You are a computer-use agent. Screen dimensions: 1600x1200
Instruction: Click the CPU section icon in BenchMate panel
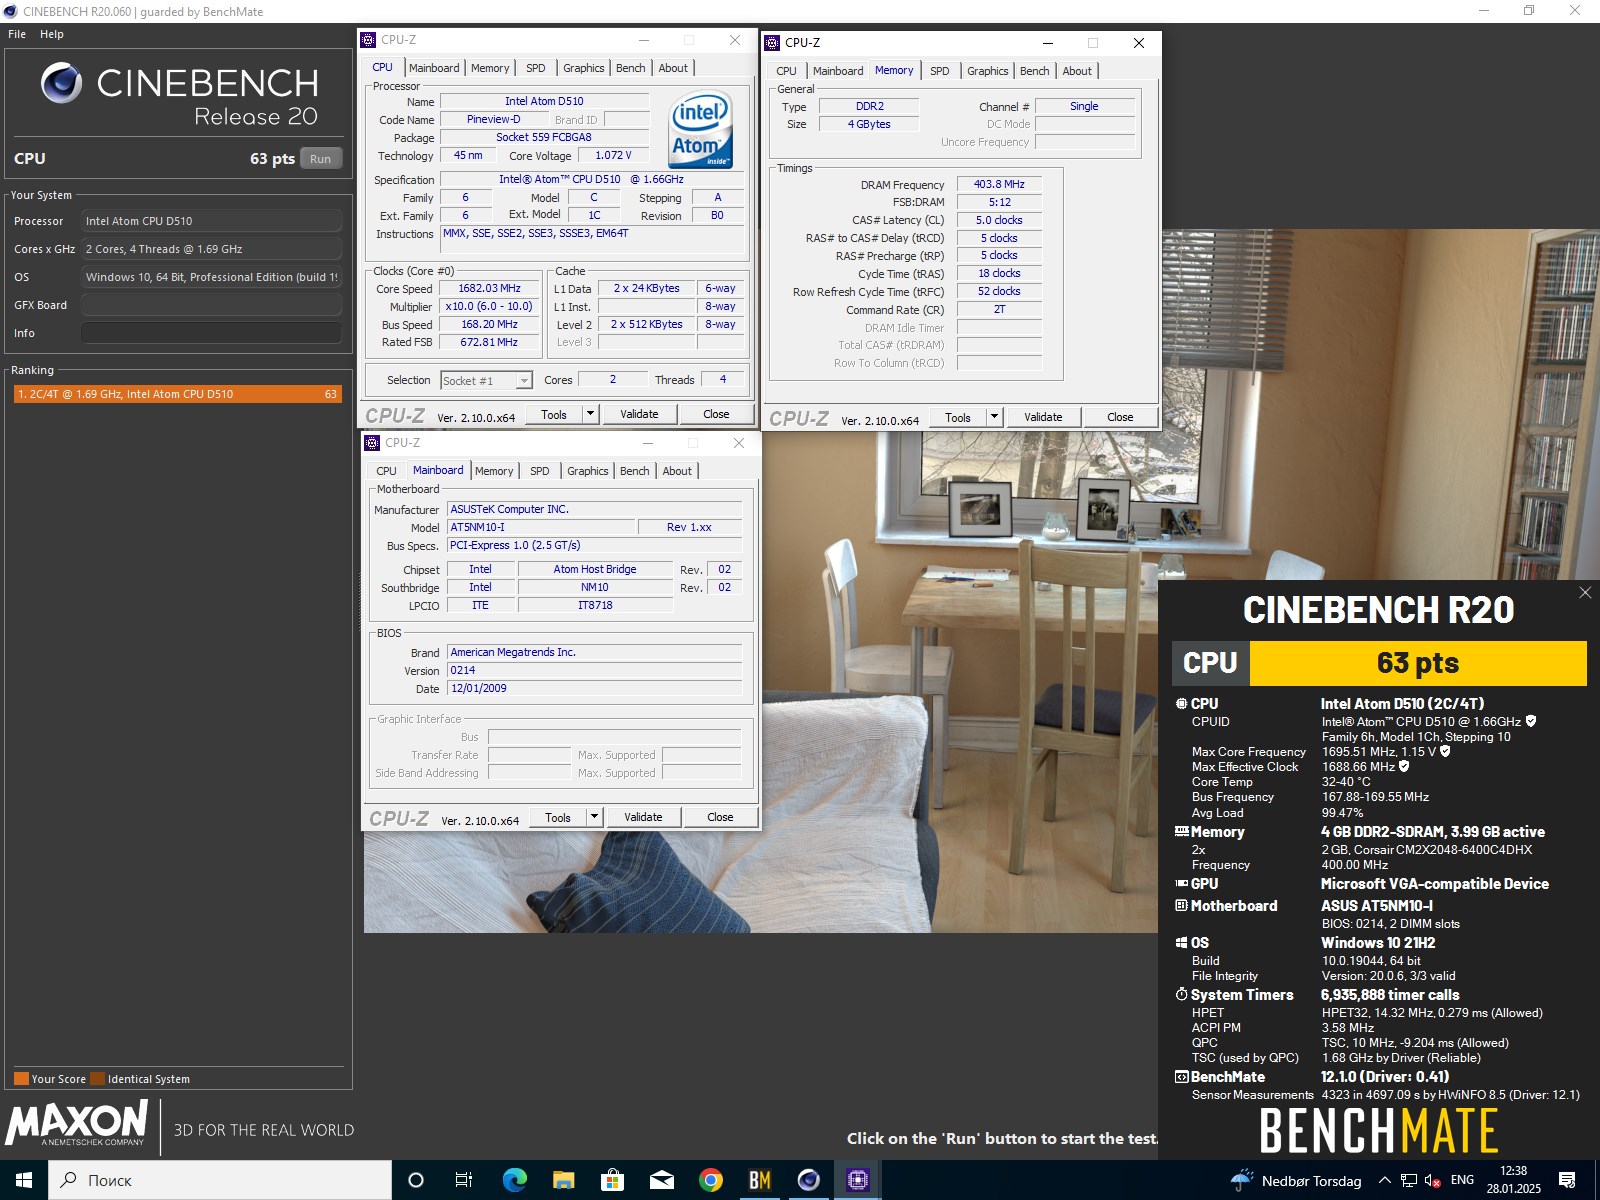pos(1181,704)
